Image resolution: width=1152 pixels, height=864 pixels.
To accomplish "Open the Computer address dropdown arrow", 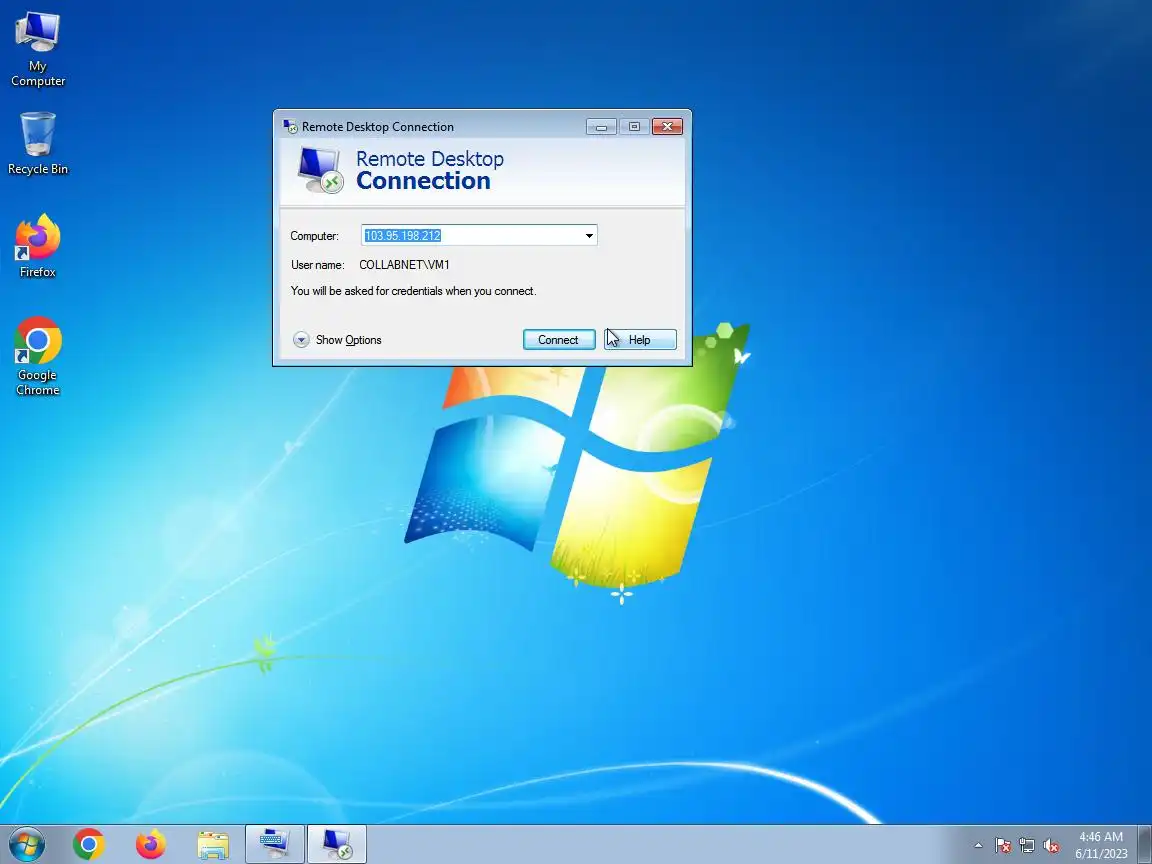I will (589, 235).
